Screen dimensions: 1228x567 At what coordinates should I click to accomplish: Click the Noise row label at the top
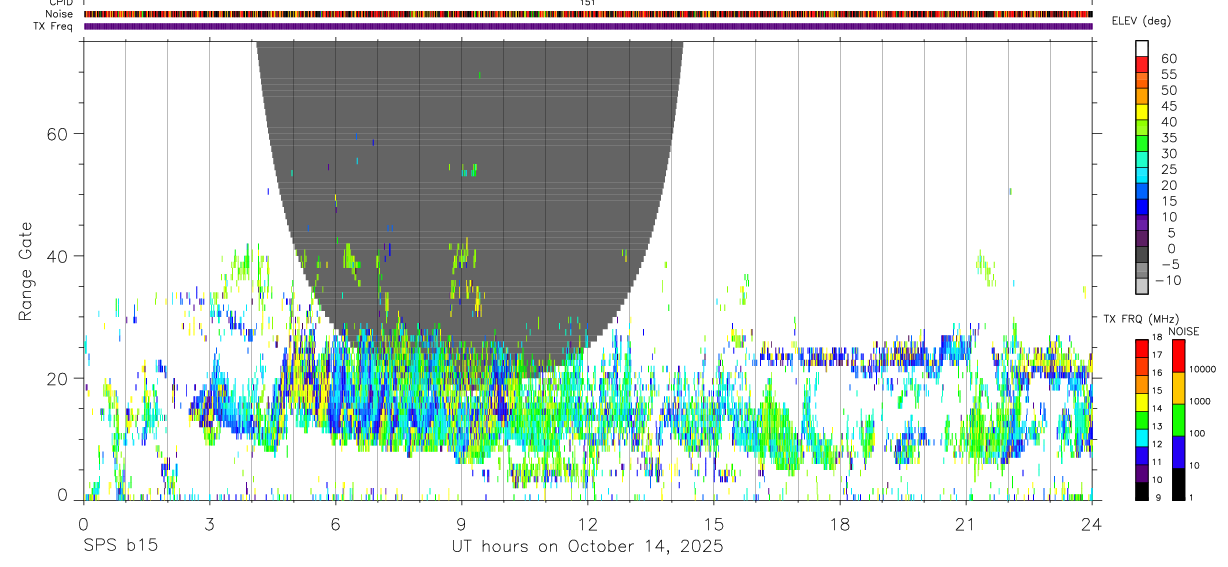(59, 14)
